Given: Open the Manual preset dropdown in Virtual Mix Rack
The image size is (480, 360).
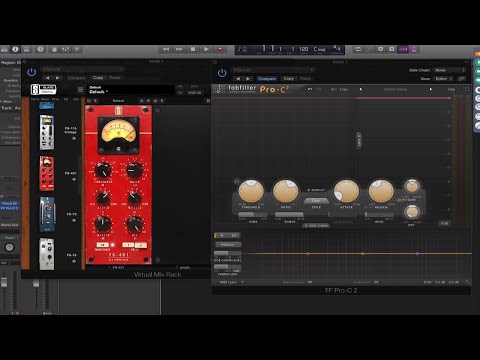Looking at the screenshot, I should point(83,69).
